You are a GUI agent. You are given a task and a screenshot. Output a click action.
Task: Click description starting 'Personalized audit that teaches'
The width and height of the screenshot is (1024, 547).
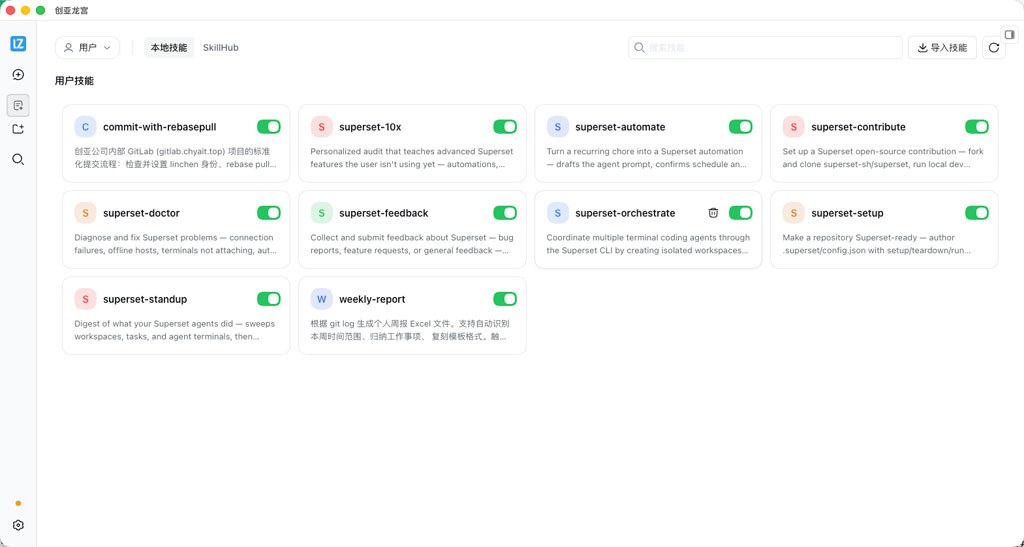[411, 157]
